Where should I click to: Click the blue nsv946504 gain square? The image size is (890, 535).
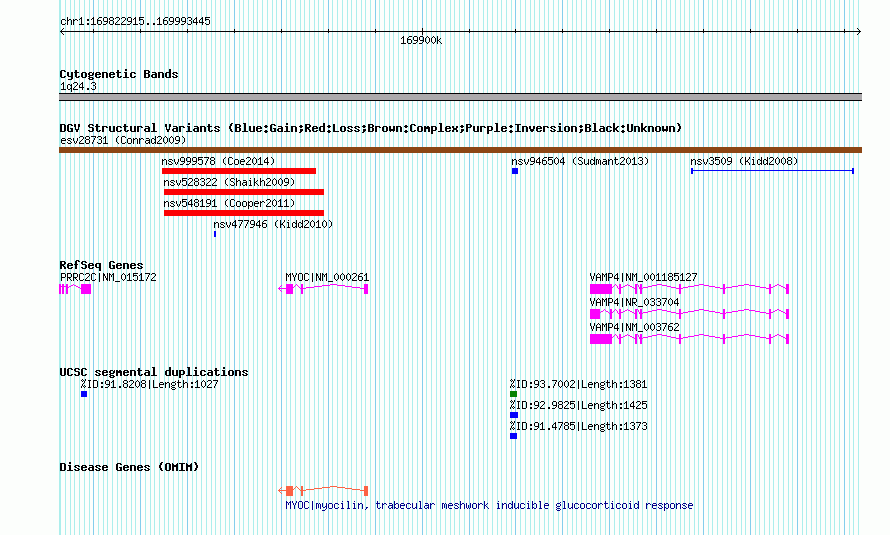pyautogui.click(x=515, y=171)
